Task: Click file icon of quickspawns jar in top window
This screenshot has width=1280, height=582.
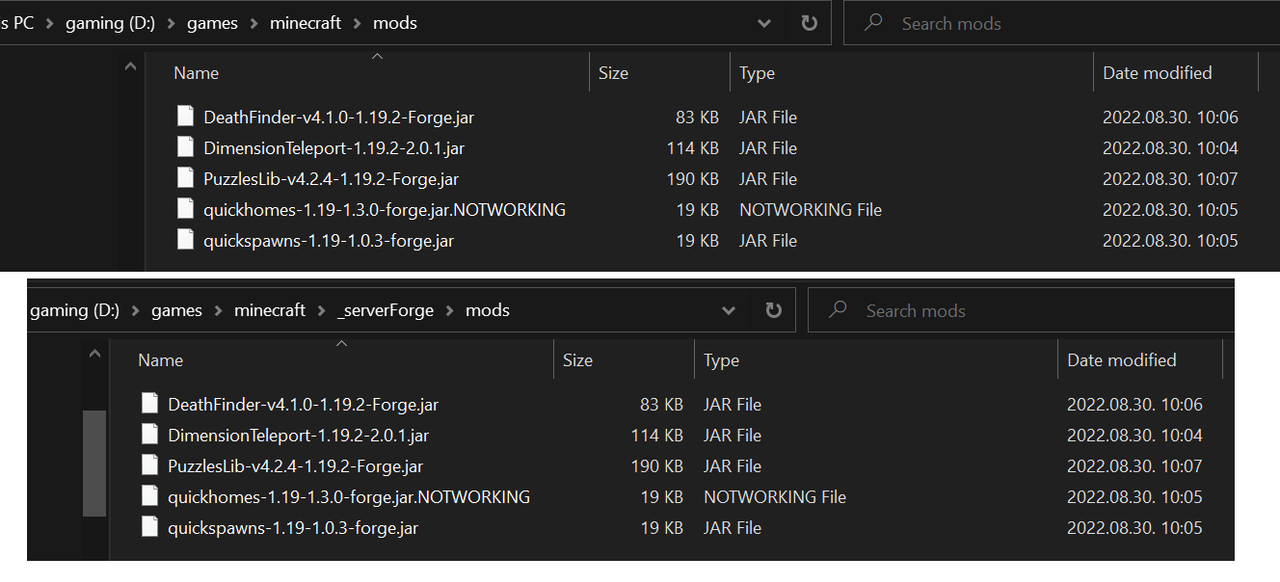Action: tap(185, 239)
